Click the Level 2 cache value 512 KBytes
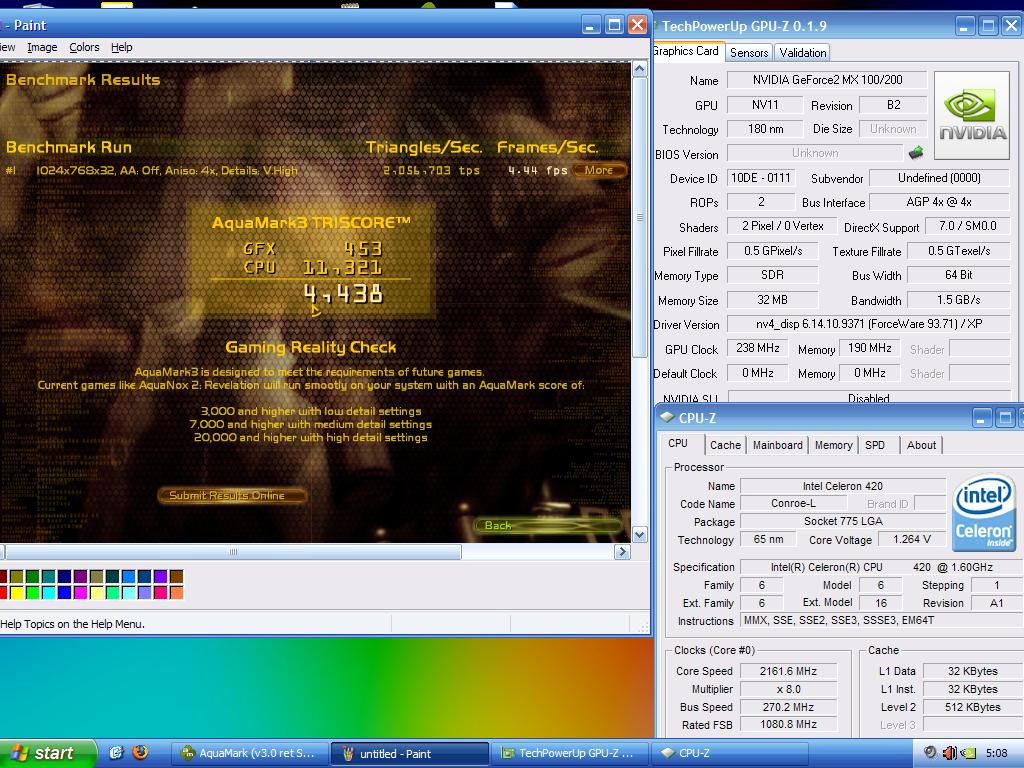 tap(972, 707)
